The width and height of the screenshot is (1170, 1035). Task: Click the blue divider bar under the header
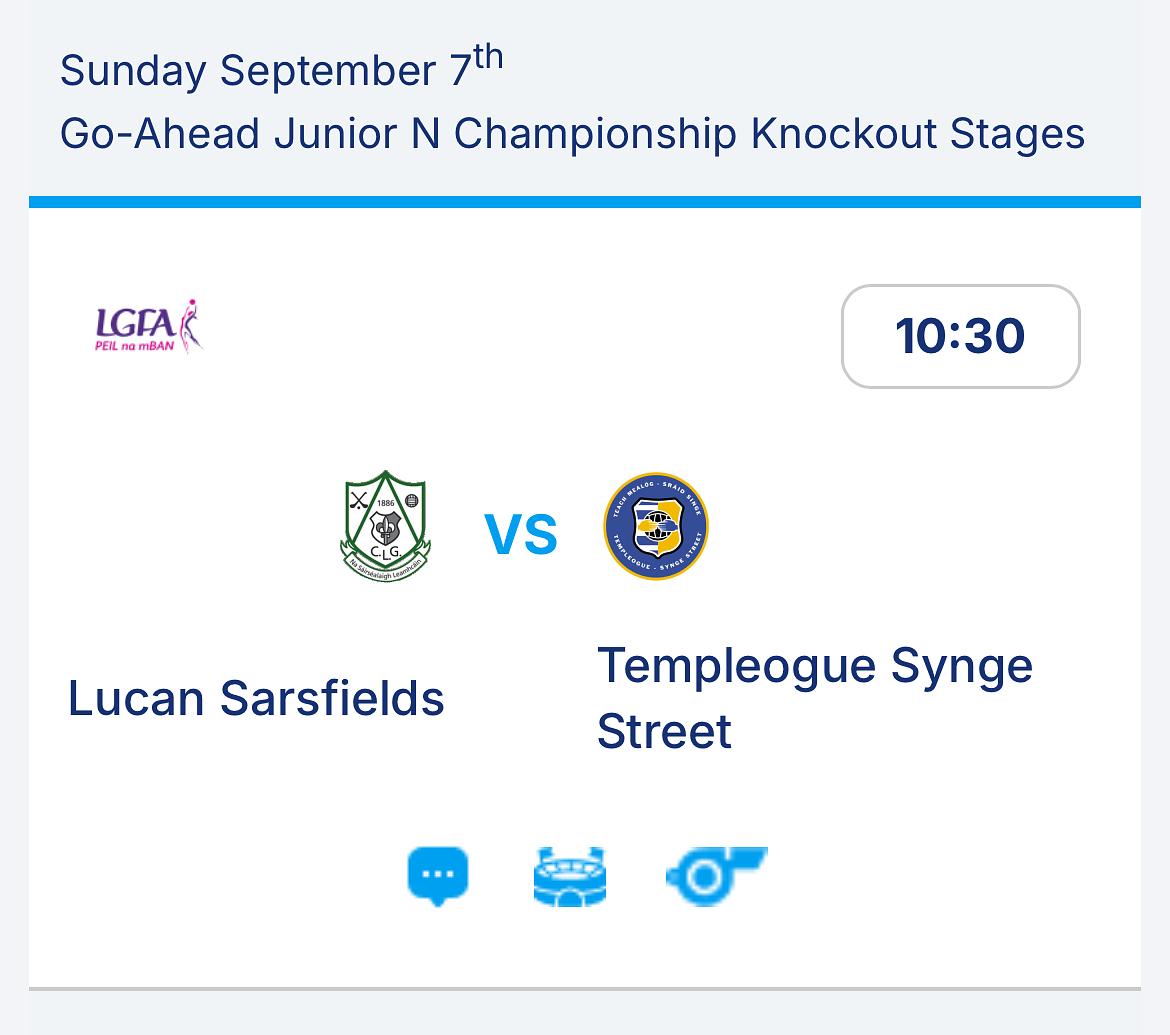pyautogui.click(x=585, y=202)
